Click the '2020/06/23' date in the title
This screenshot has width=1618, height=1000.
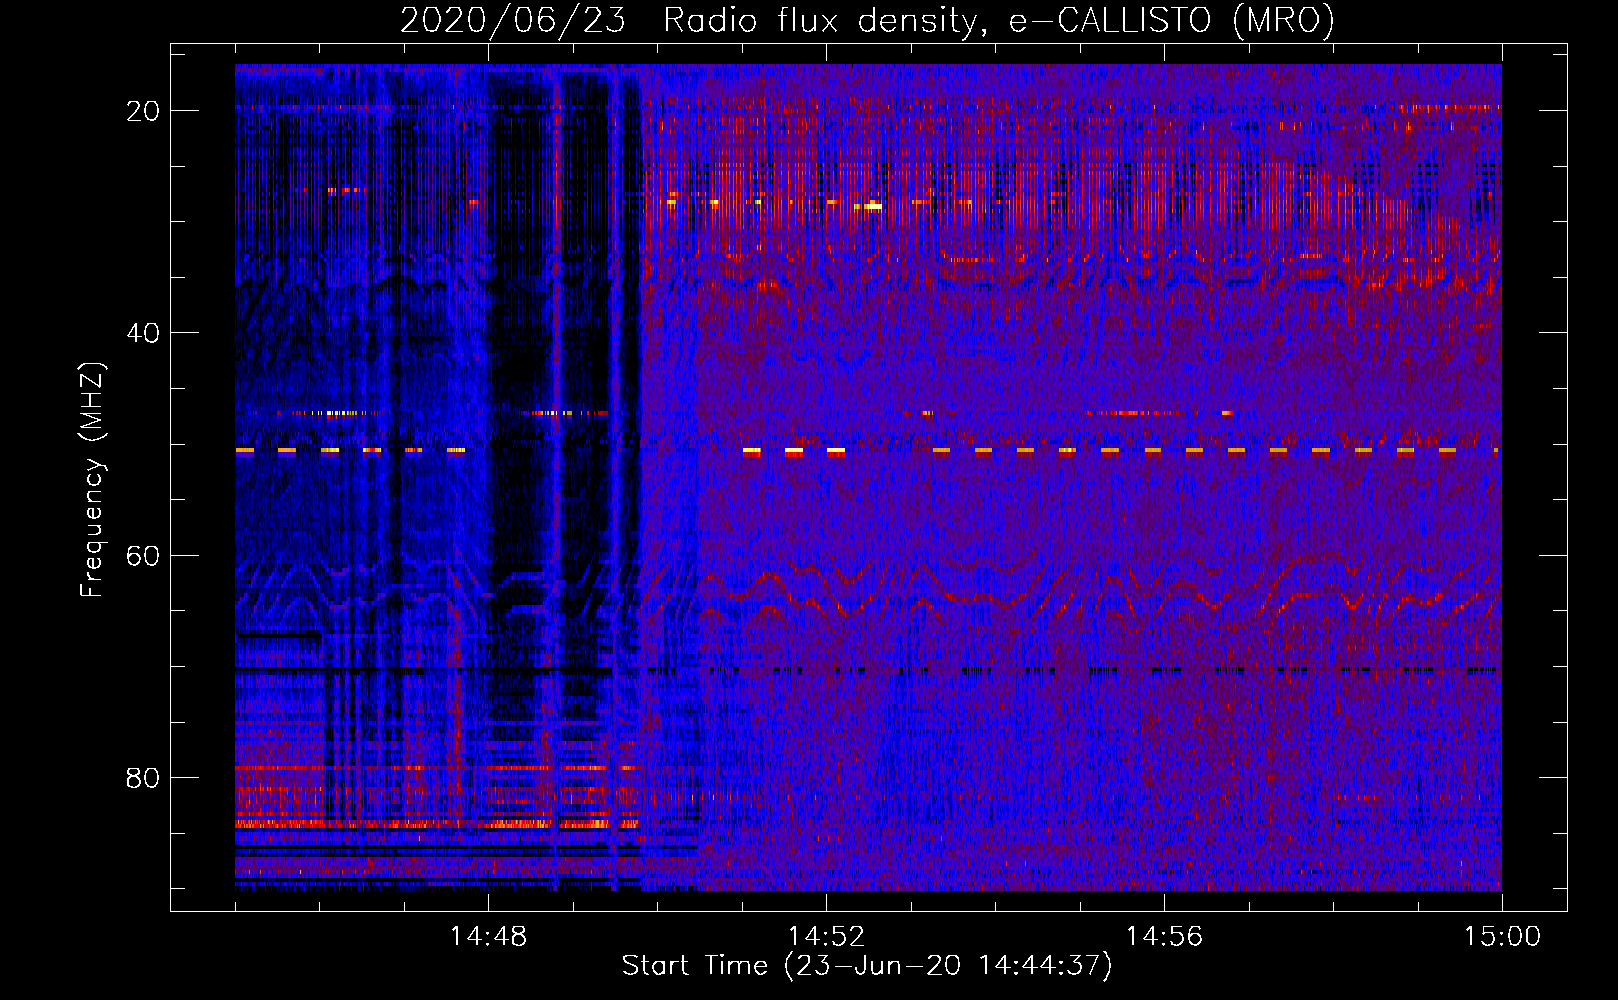(513, 21)
